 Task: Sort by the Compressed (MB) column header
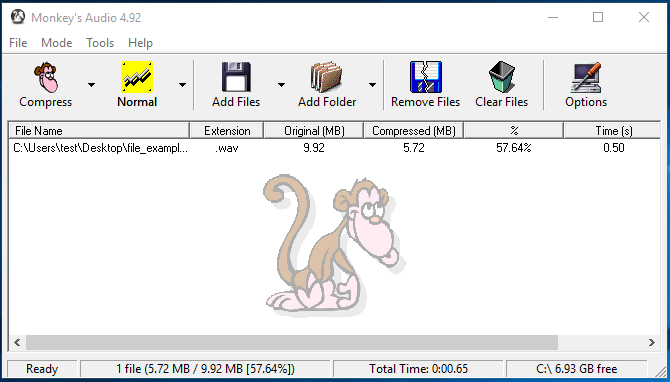click(x=414, y=130)
